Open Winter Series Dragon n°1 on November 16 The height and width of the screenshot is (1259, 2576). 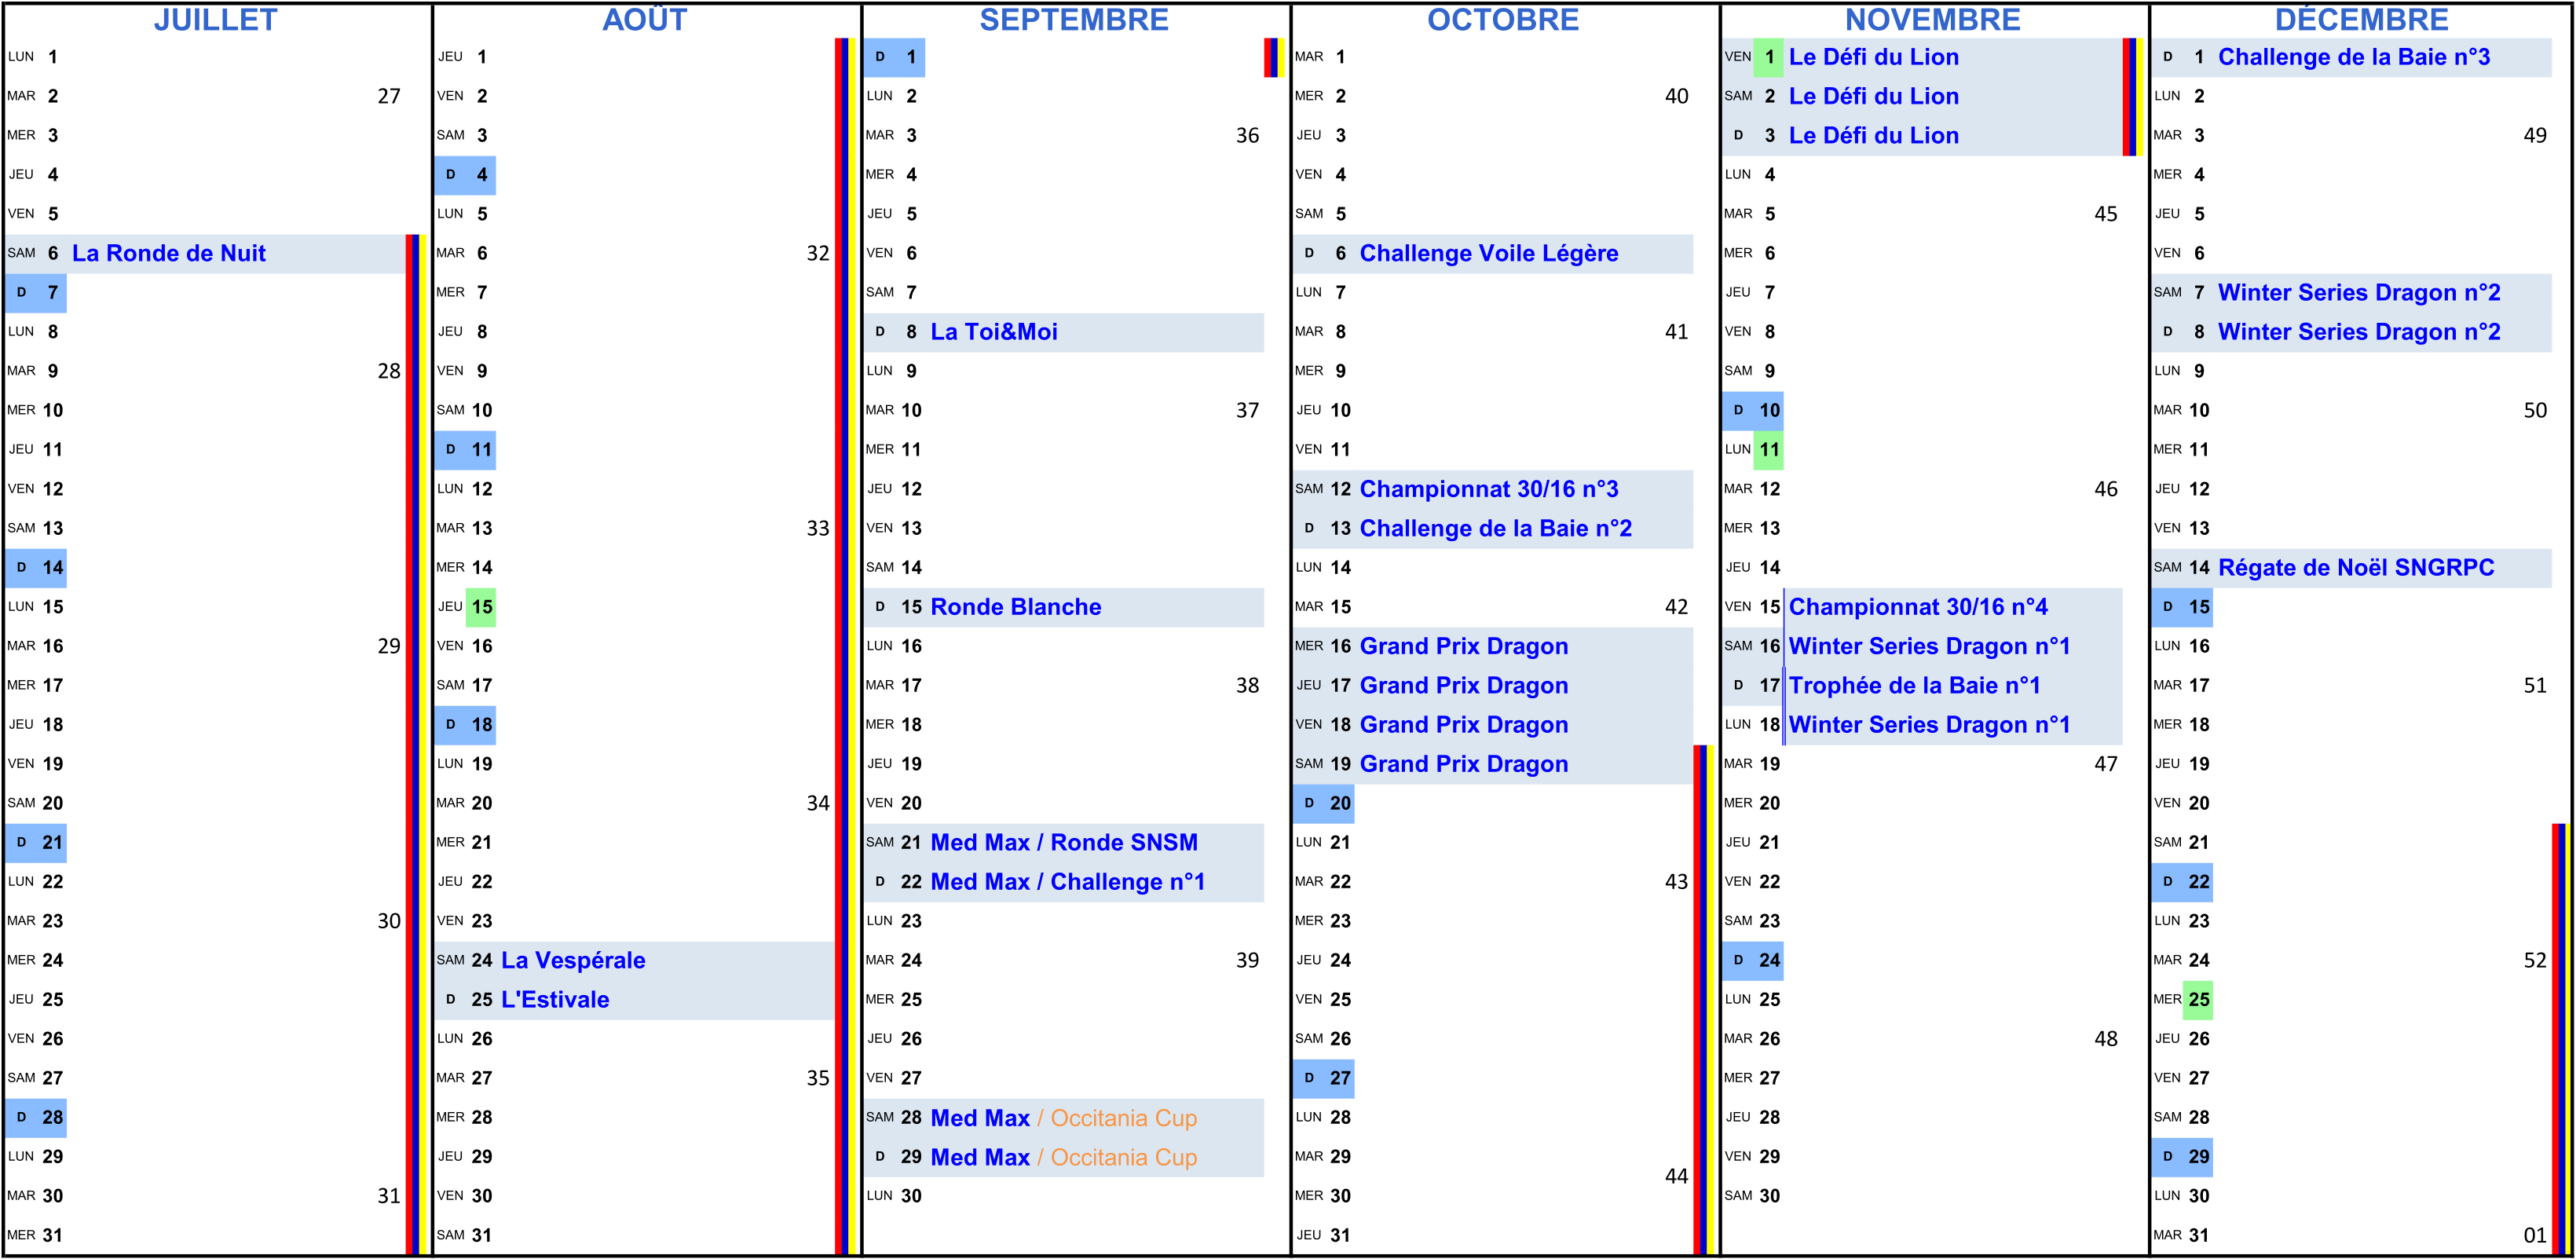click(x=1929, y=647)
